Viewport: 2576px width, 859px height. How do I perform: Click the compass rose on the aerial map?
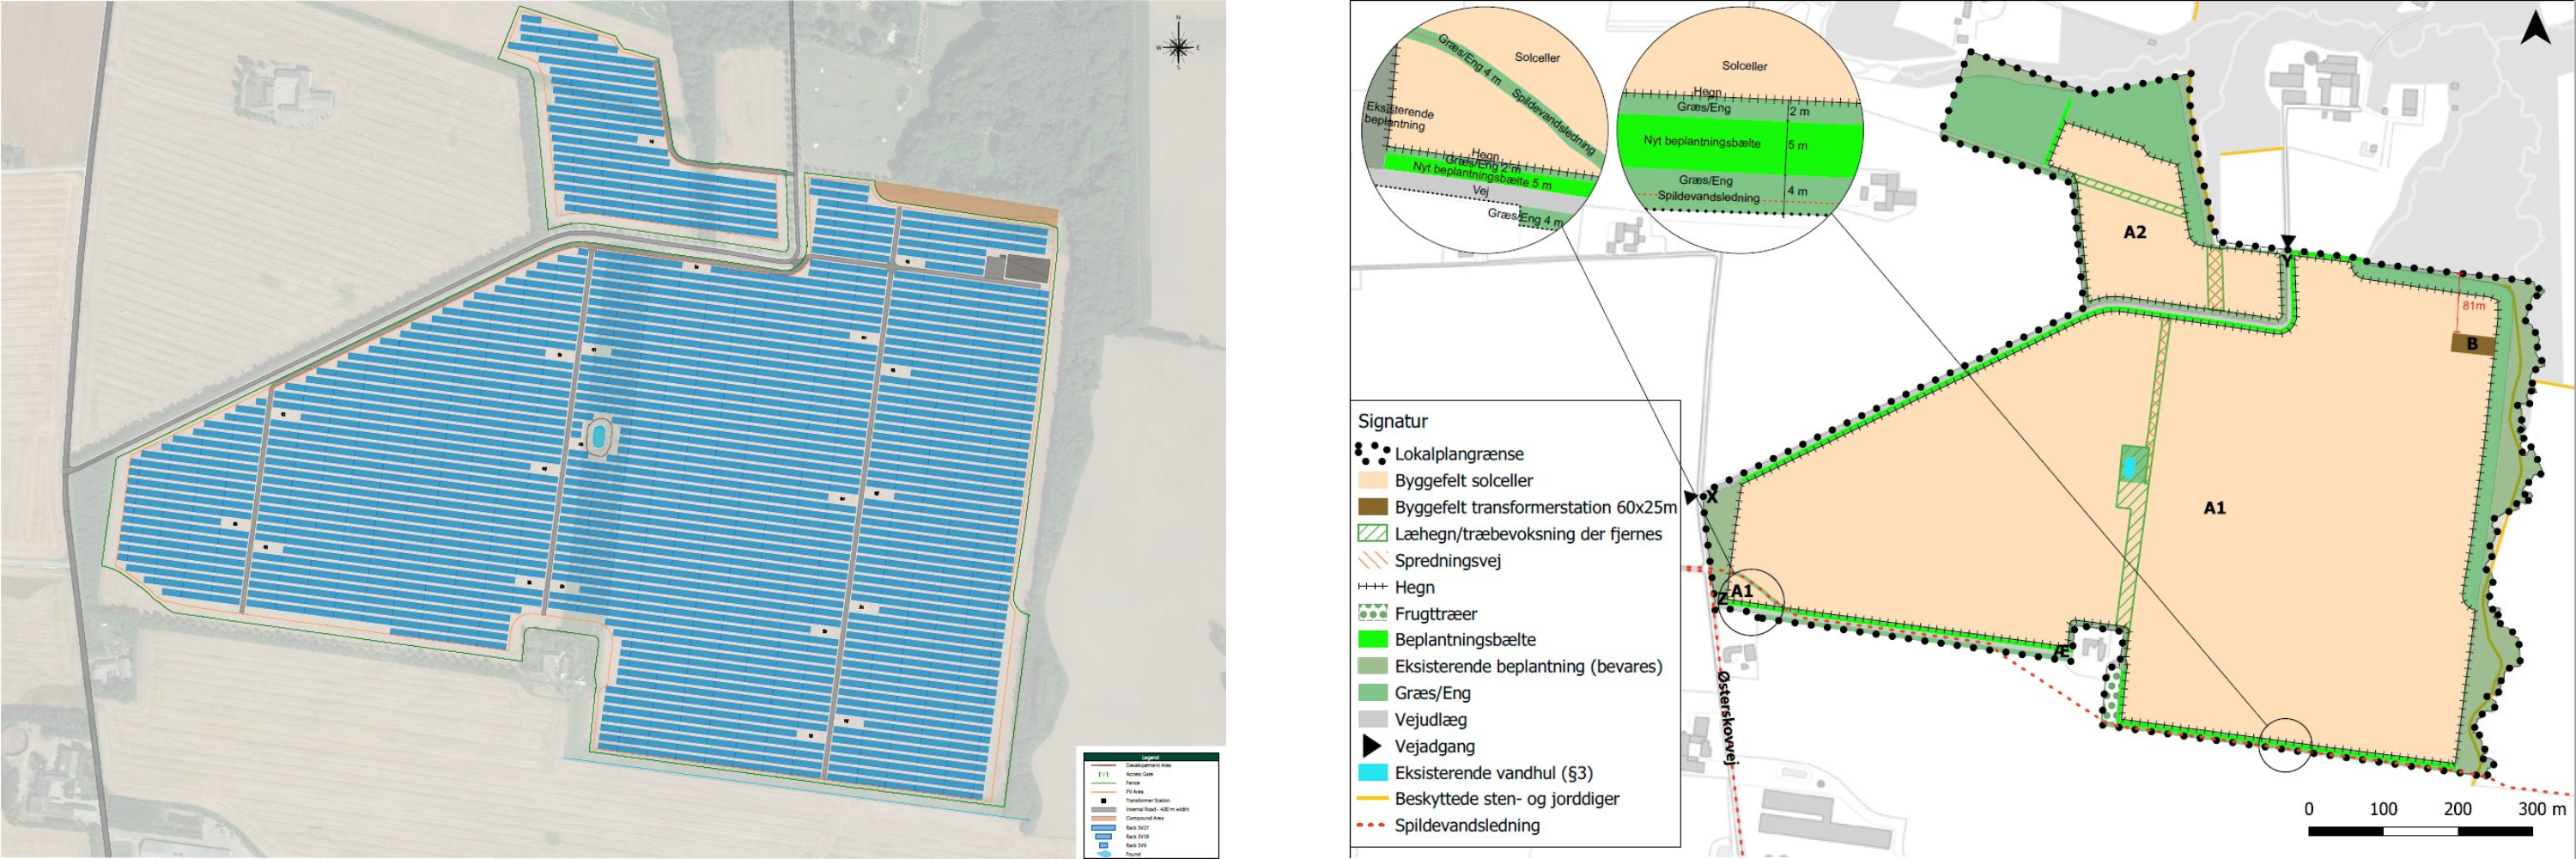click(1179, 46)
